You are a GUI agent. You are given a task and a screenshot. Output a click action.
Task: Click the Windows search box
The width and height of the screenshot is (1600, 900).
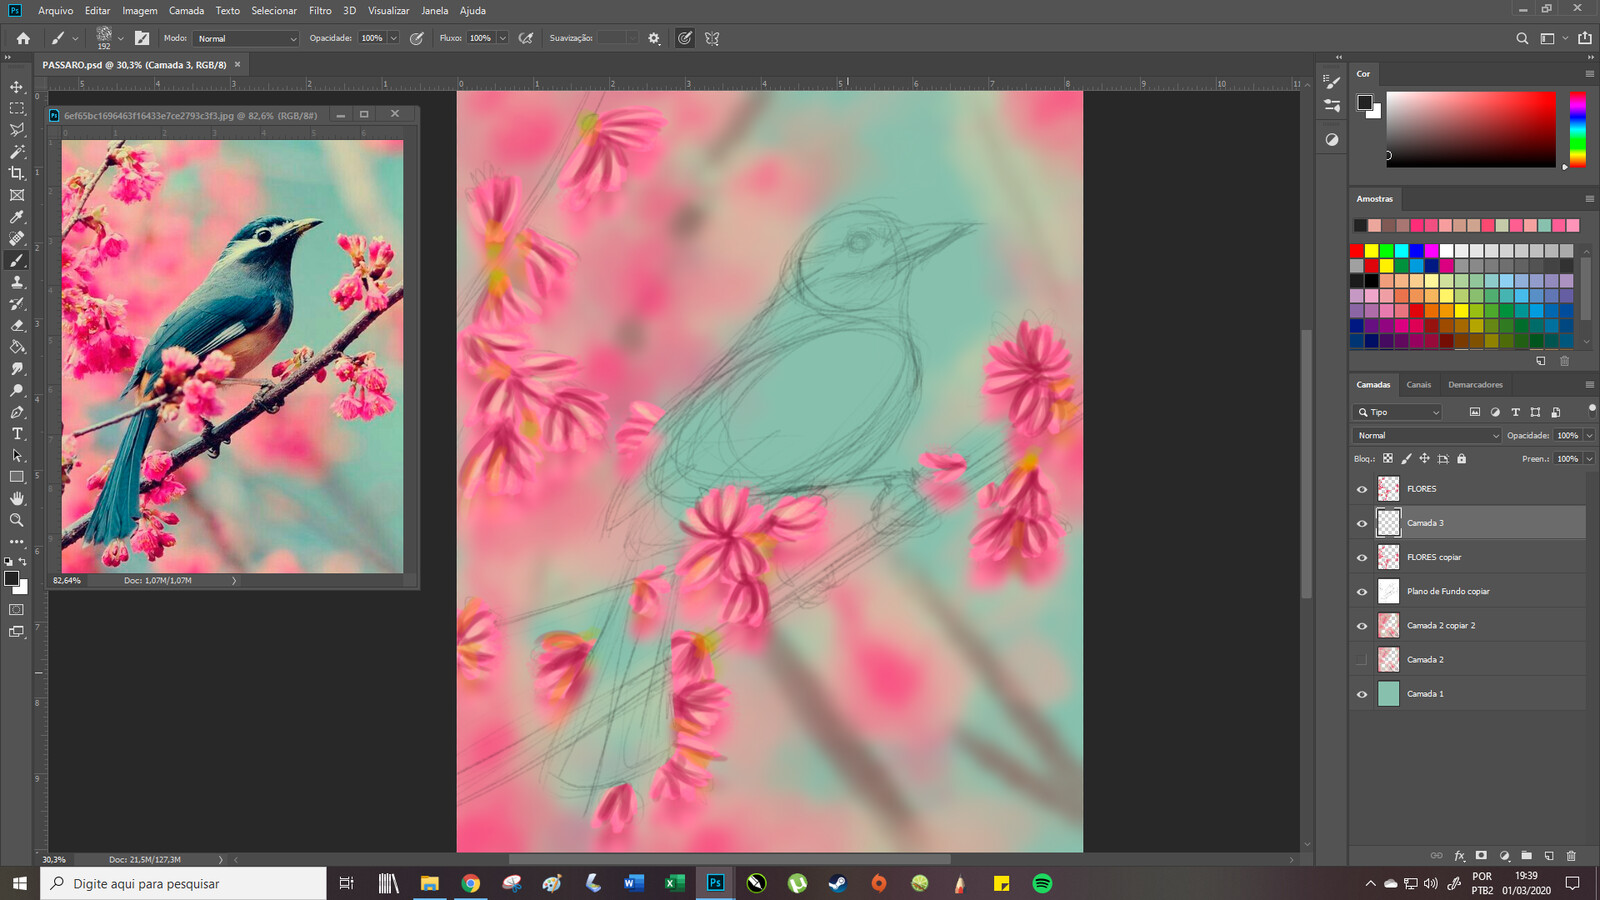[x=183, y=883]
